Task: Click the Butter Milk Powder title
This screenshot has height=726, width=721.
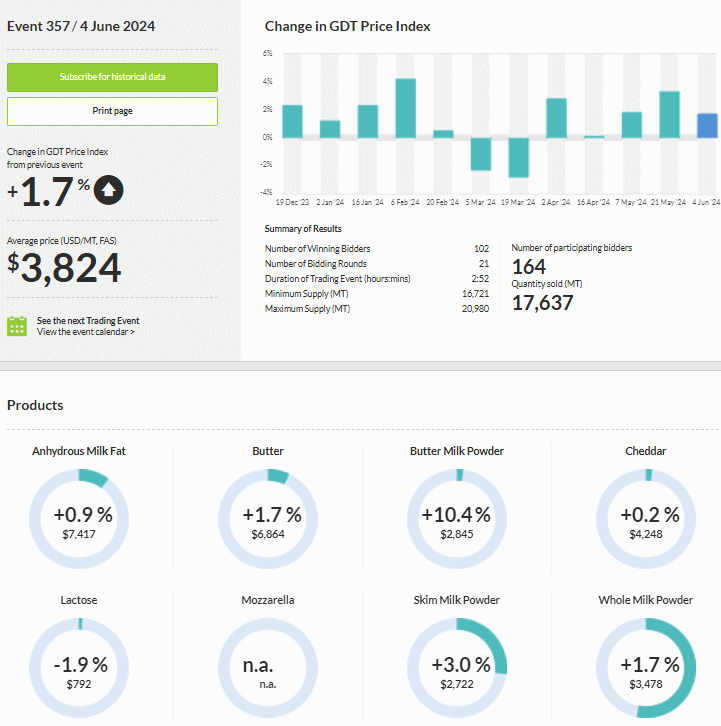Action: pos(457,451)
